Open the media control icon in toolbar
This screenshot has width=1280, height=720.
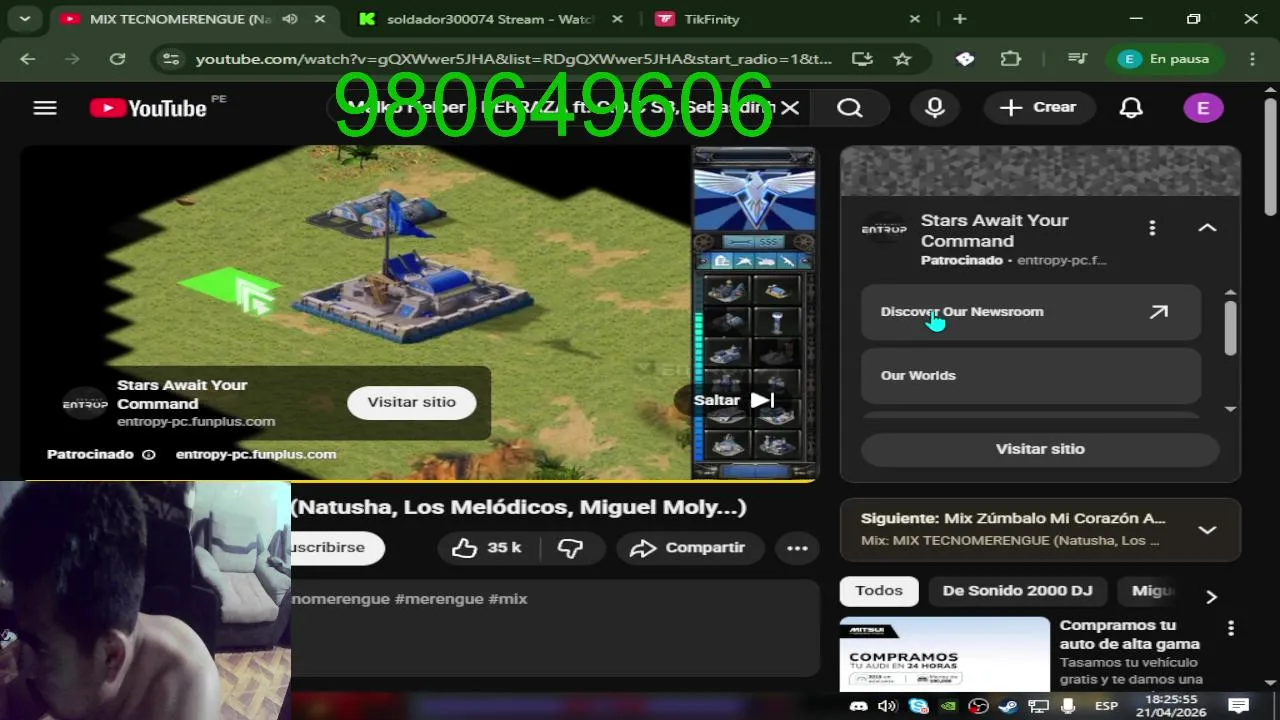tap(1077, 59)
